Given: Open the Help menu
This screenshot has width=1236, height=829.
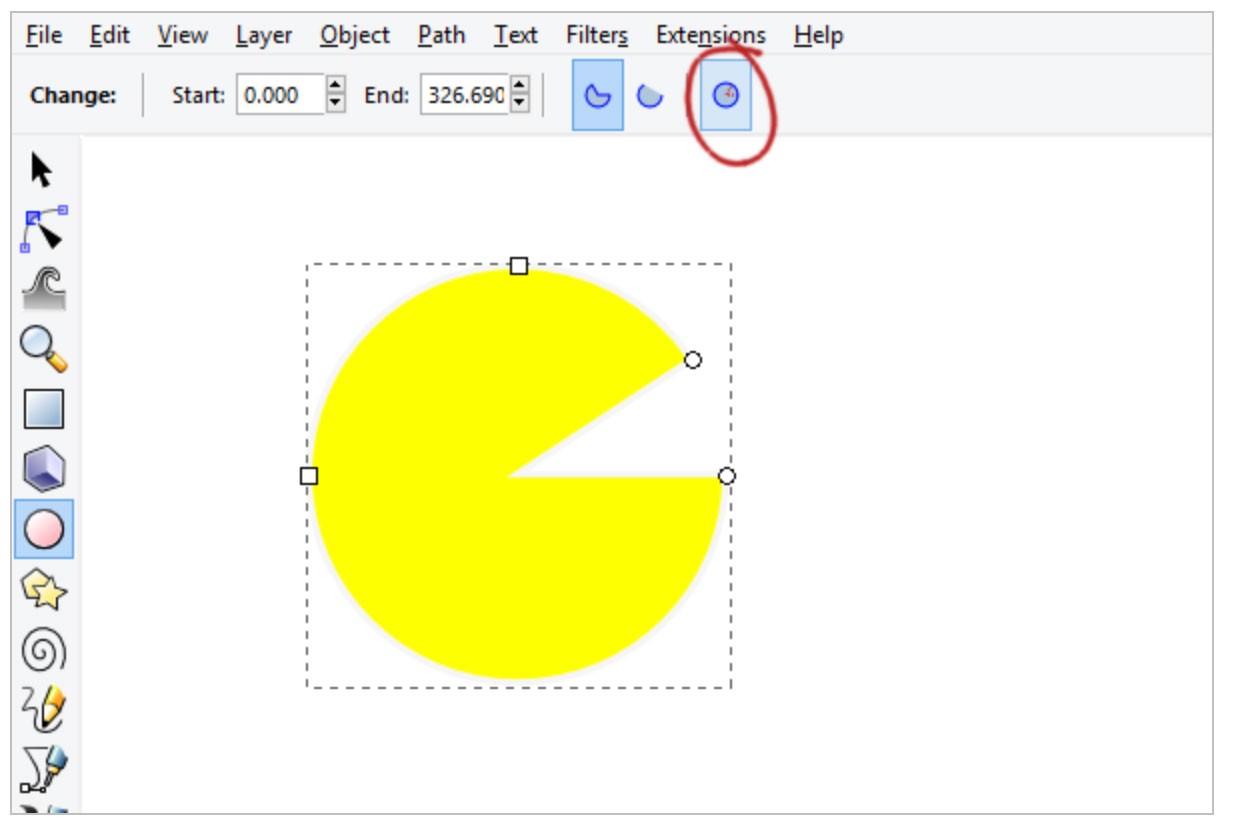Looking at the screenshot, I should tap(818, 35).
